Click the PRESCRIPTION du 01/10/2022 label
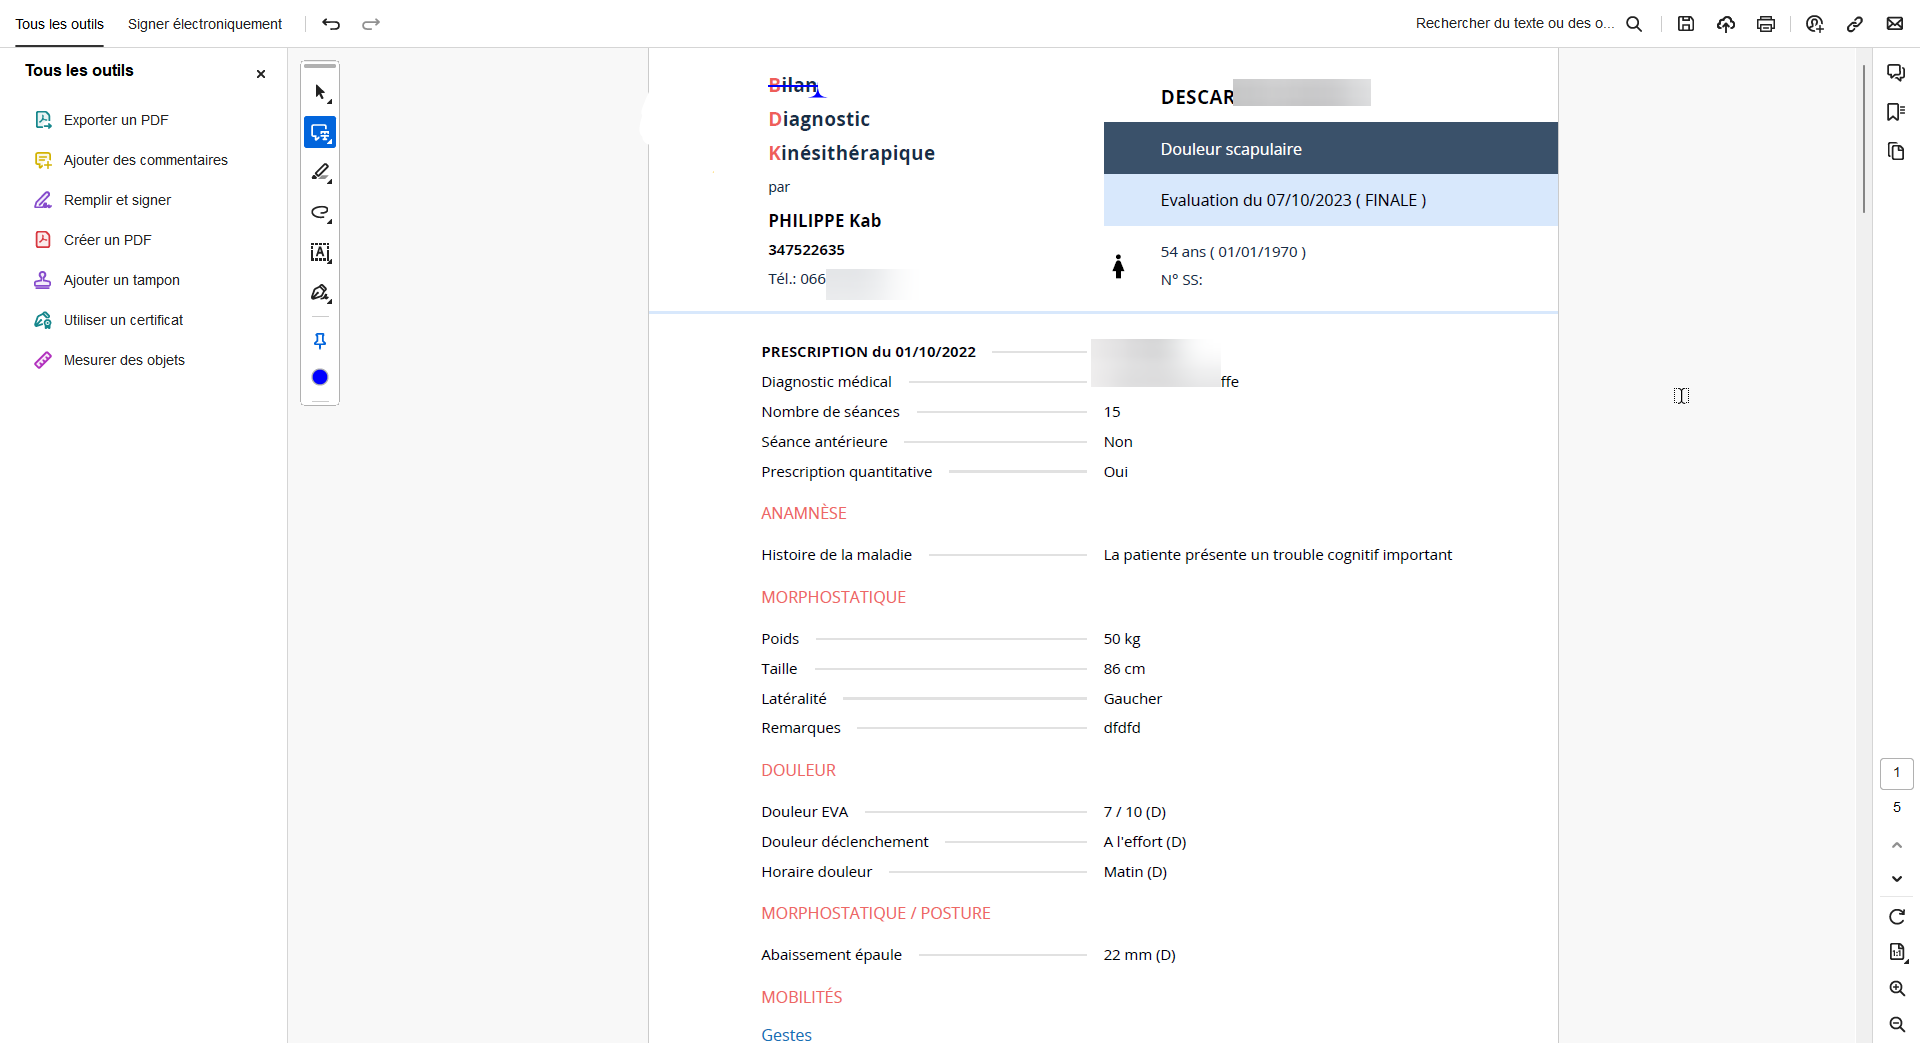The height and width of the screenshot is (1043, 1920). click(868, 352)
